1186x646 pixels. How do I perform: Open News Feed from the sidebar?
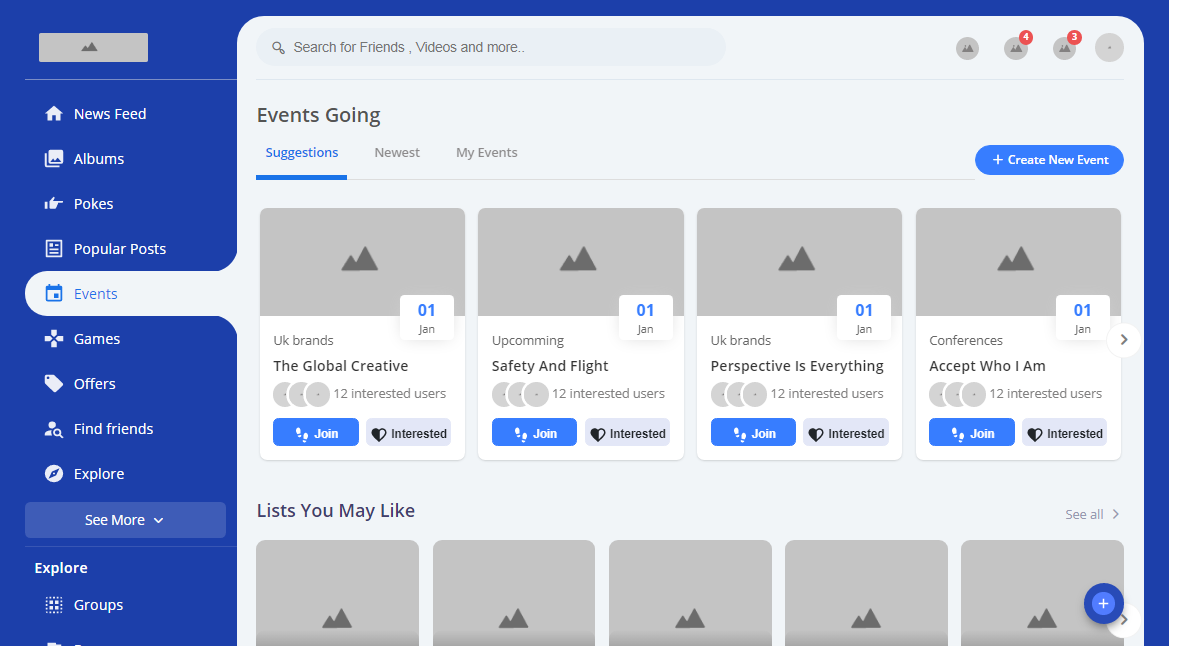point(109,114)
